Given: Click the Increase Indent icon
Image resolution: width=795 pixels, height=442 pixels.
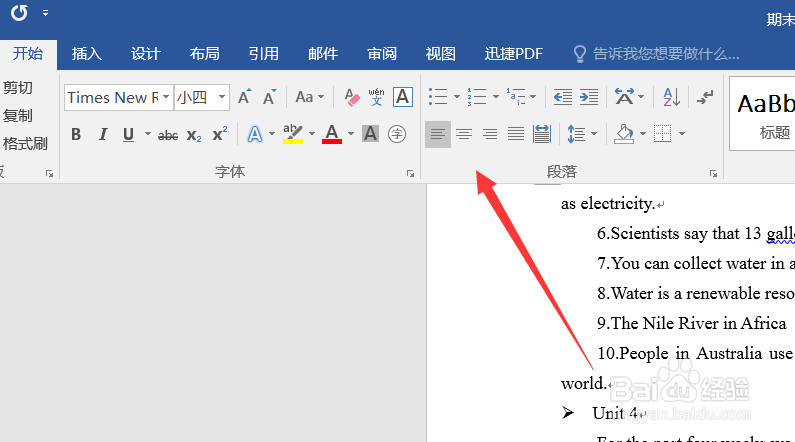Looking at the screenshot, I should (589, 96).
